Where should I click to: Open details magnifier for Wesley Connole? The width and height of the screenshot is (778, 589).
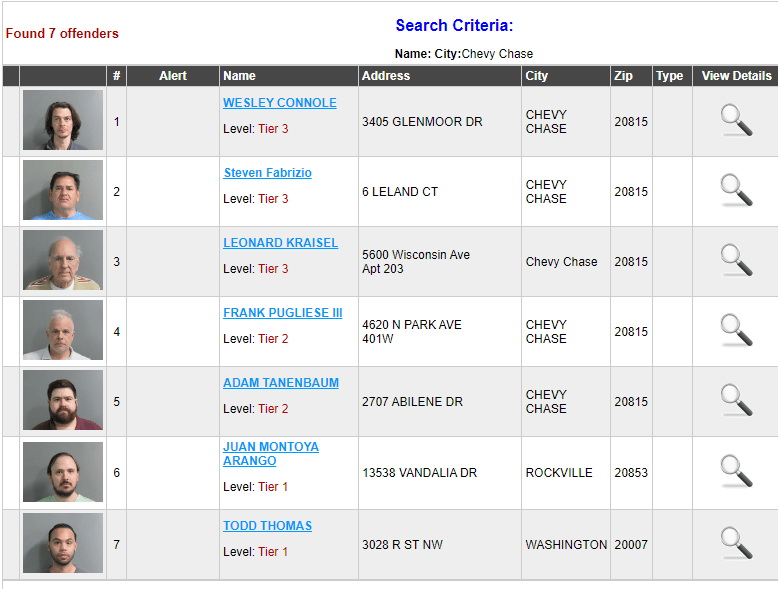pyautogui.click(x=736, y=121)
